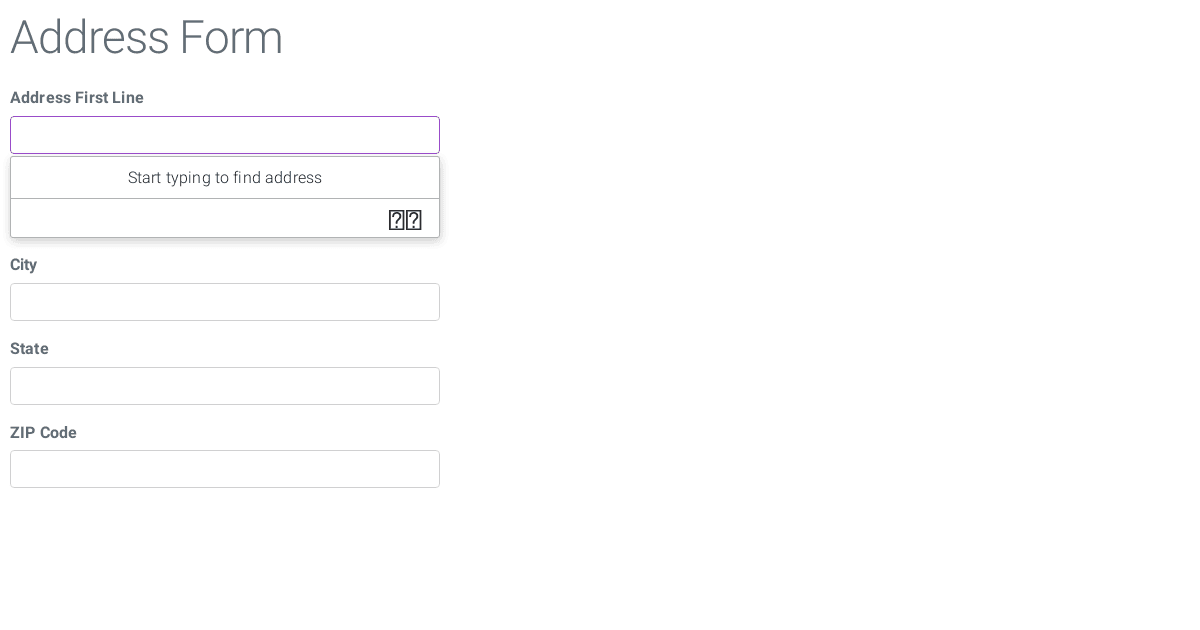The width and height of the screenshot is (1200, 630).
Task: Click the Address Form page heading
Action: [146, 38]
